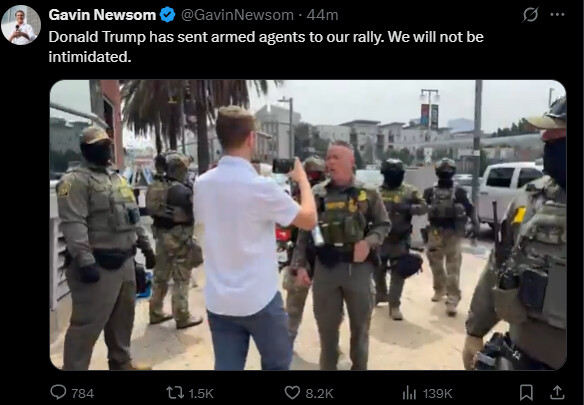584x405 pixels.
Task: Like the post with the heart icon
Action: [292, 393]
